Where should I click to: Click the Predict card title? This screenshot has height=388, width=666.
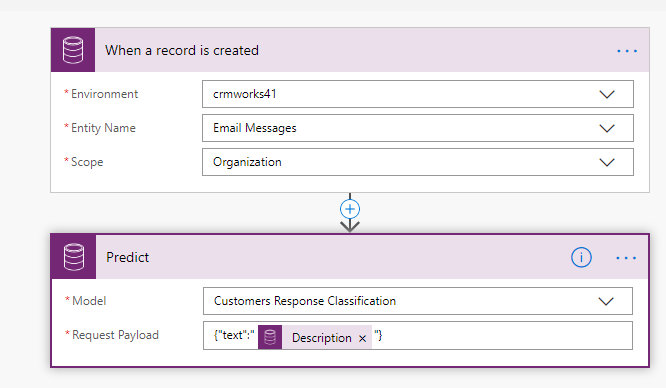(127, 258)
